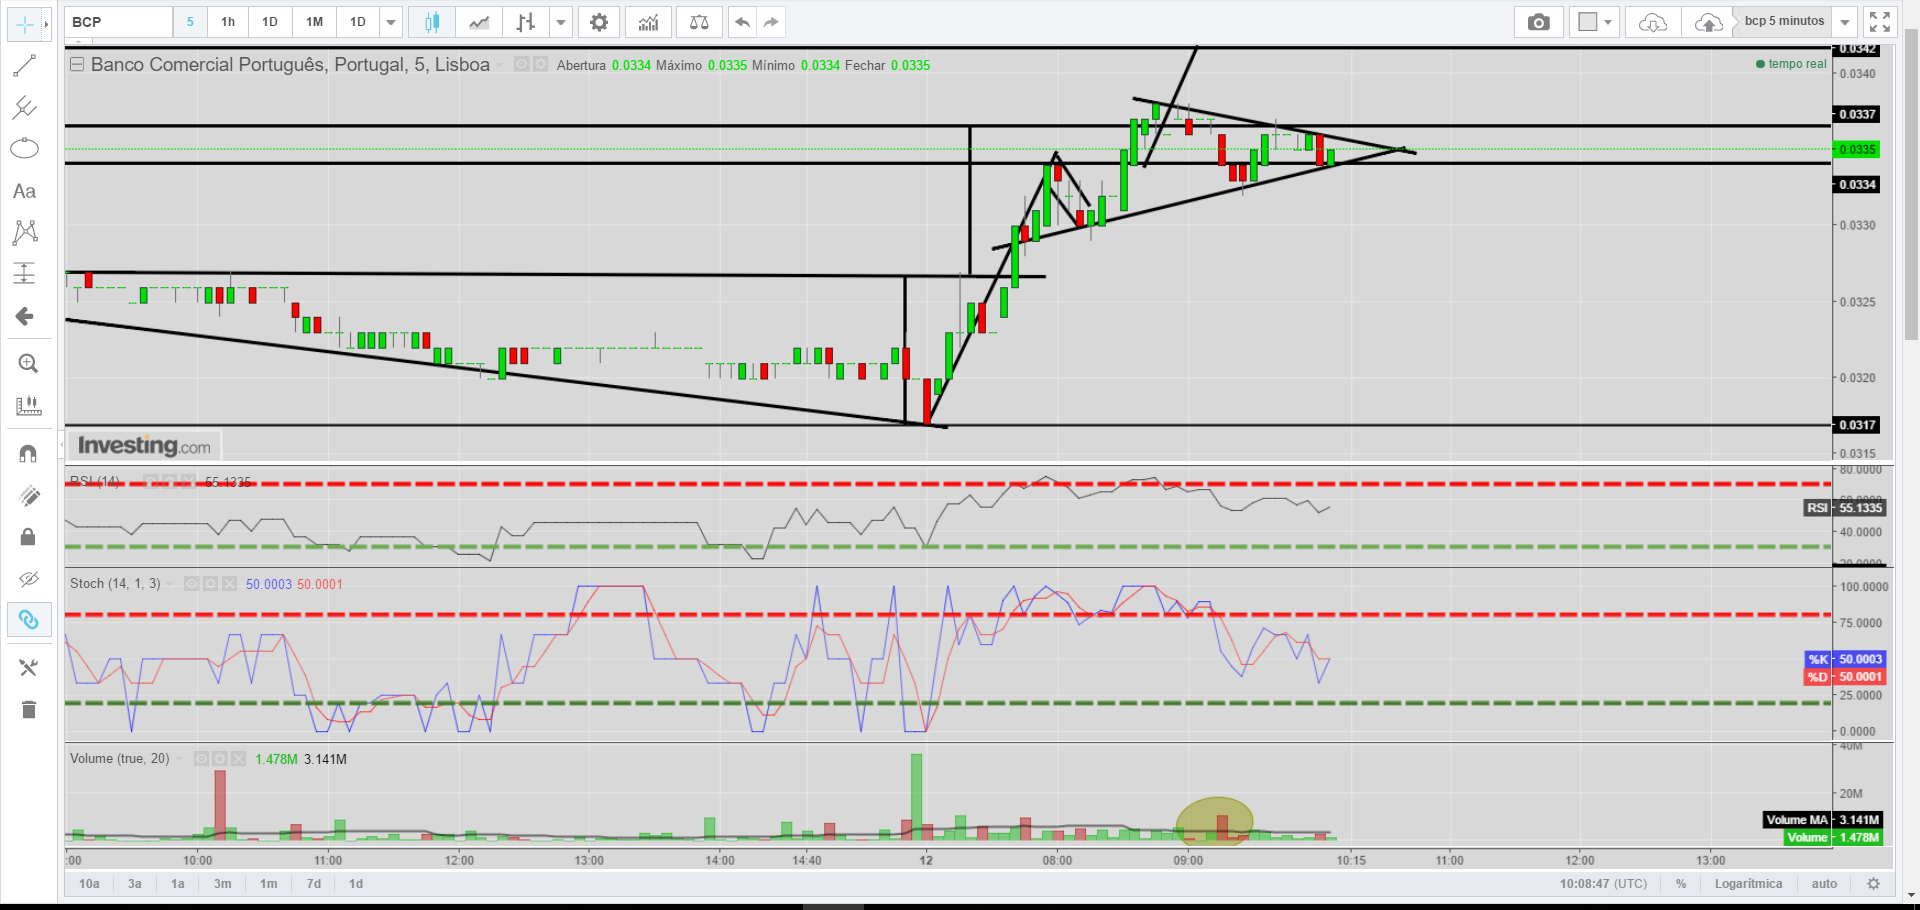1920x910 pixels.
Task: Click the 0.0335 current price label
Action: 1857,149
